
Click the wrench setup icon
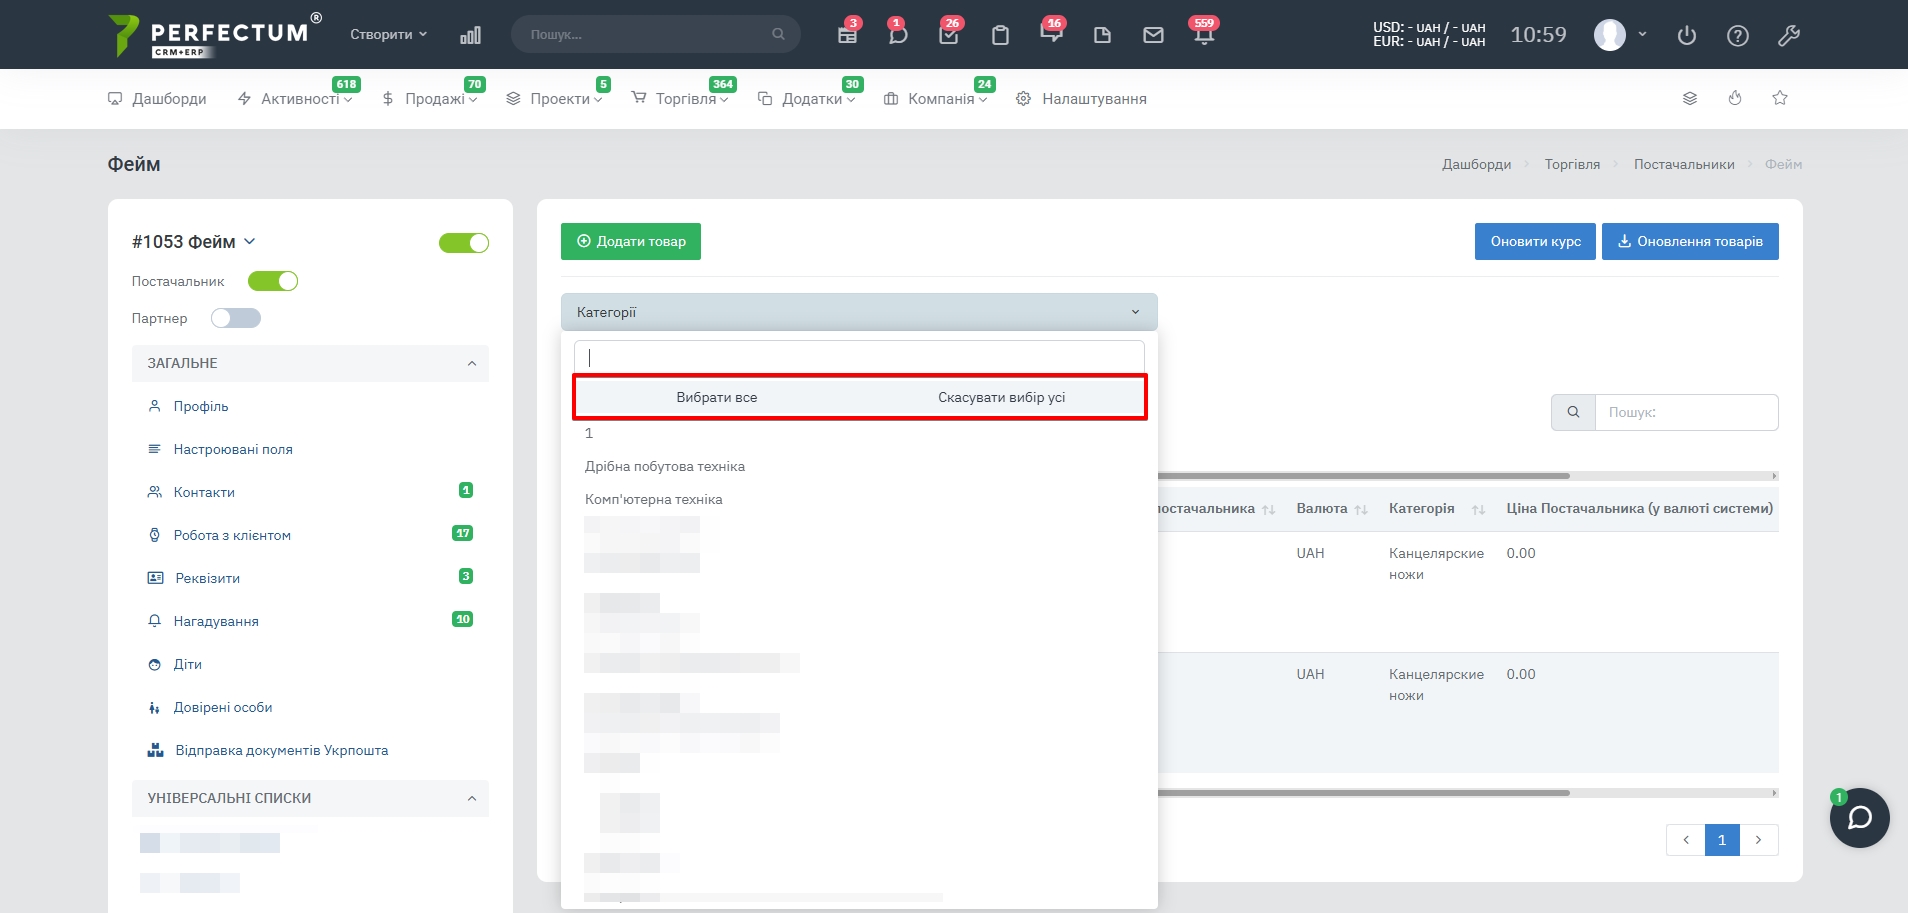1789,36
